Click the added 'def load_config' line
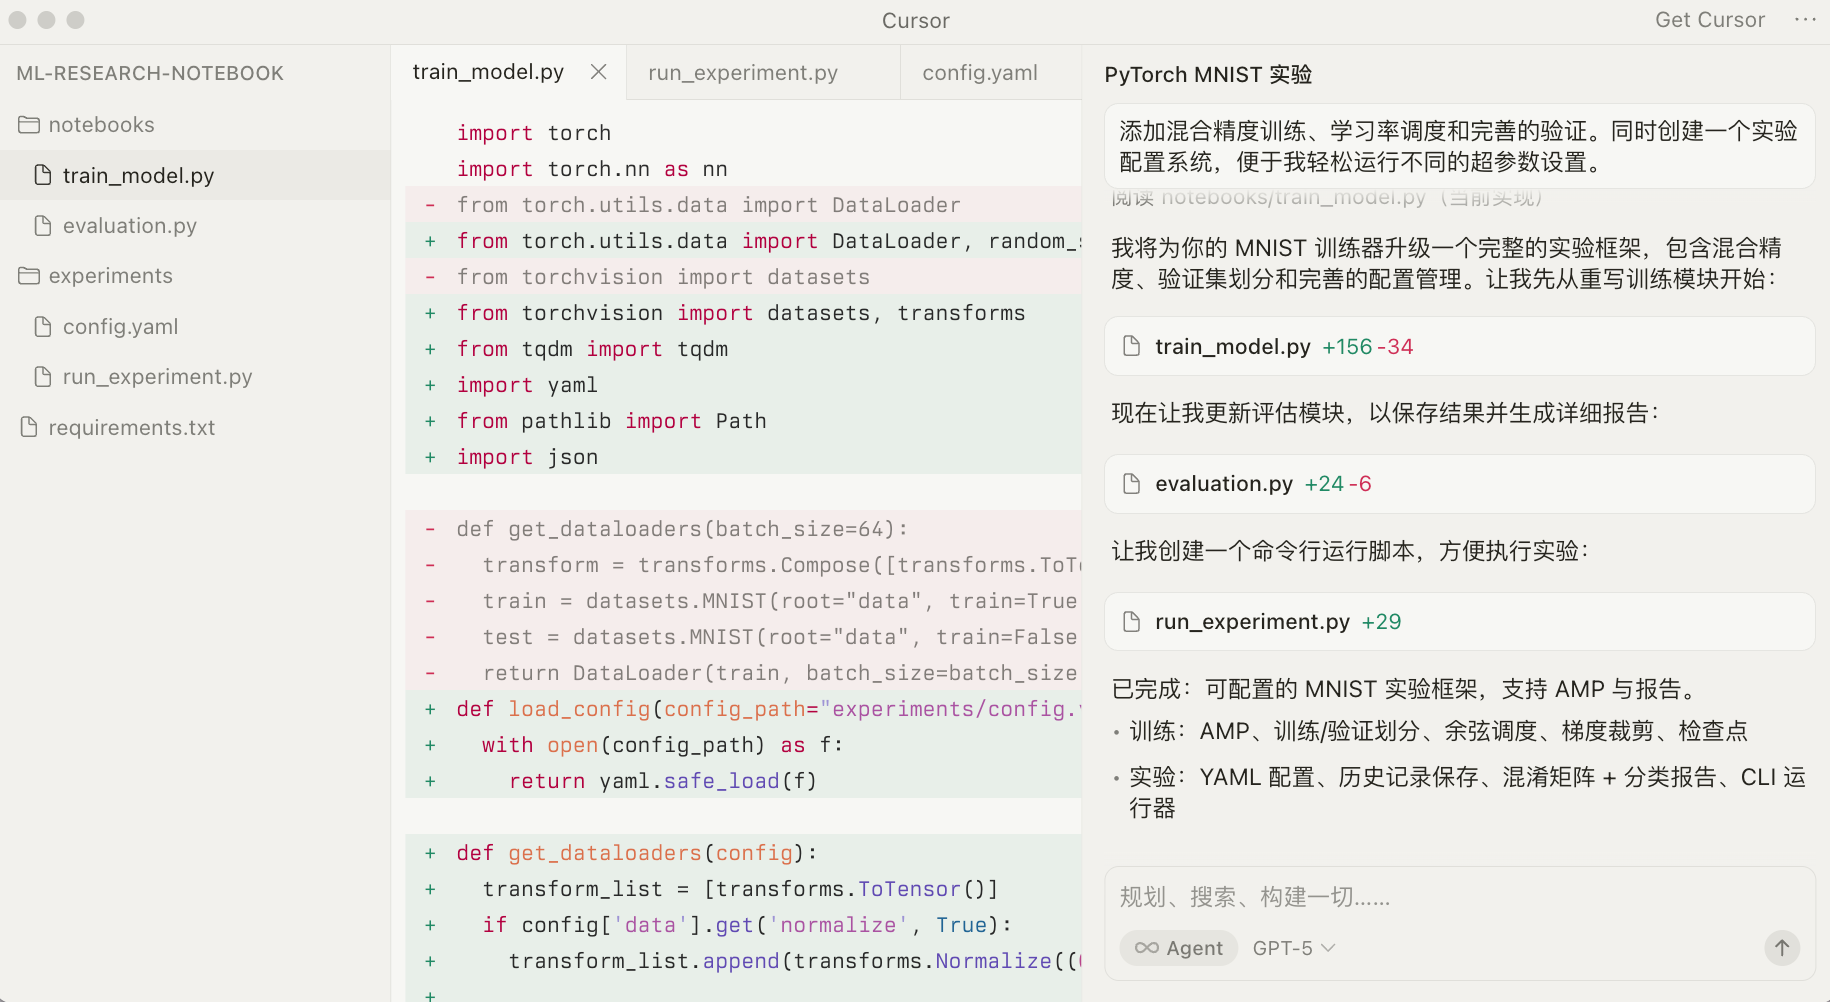Image resolution: width=1830 pixels, height=1002 pixels. point(743,709)
